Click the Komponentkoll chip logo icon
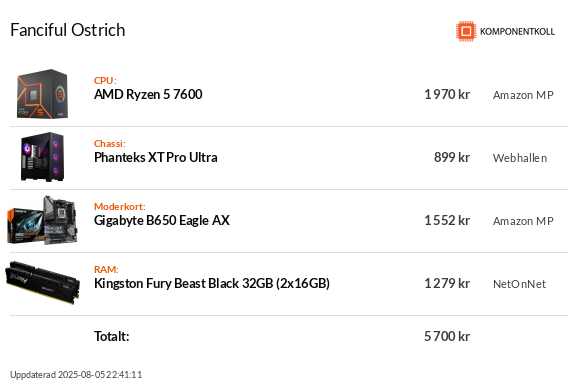The image size is (577, 388). [x=466, y=31]
